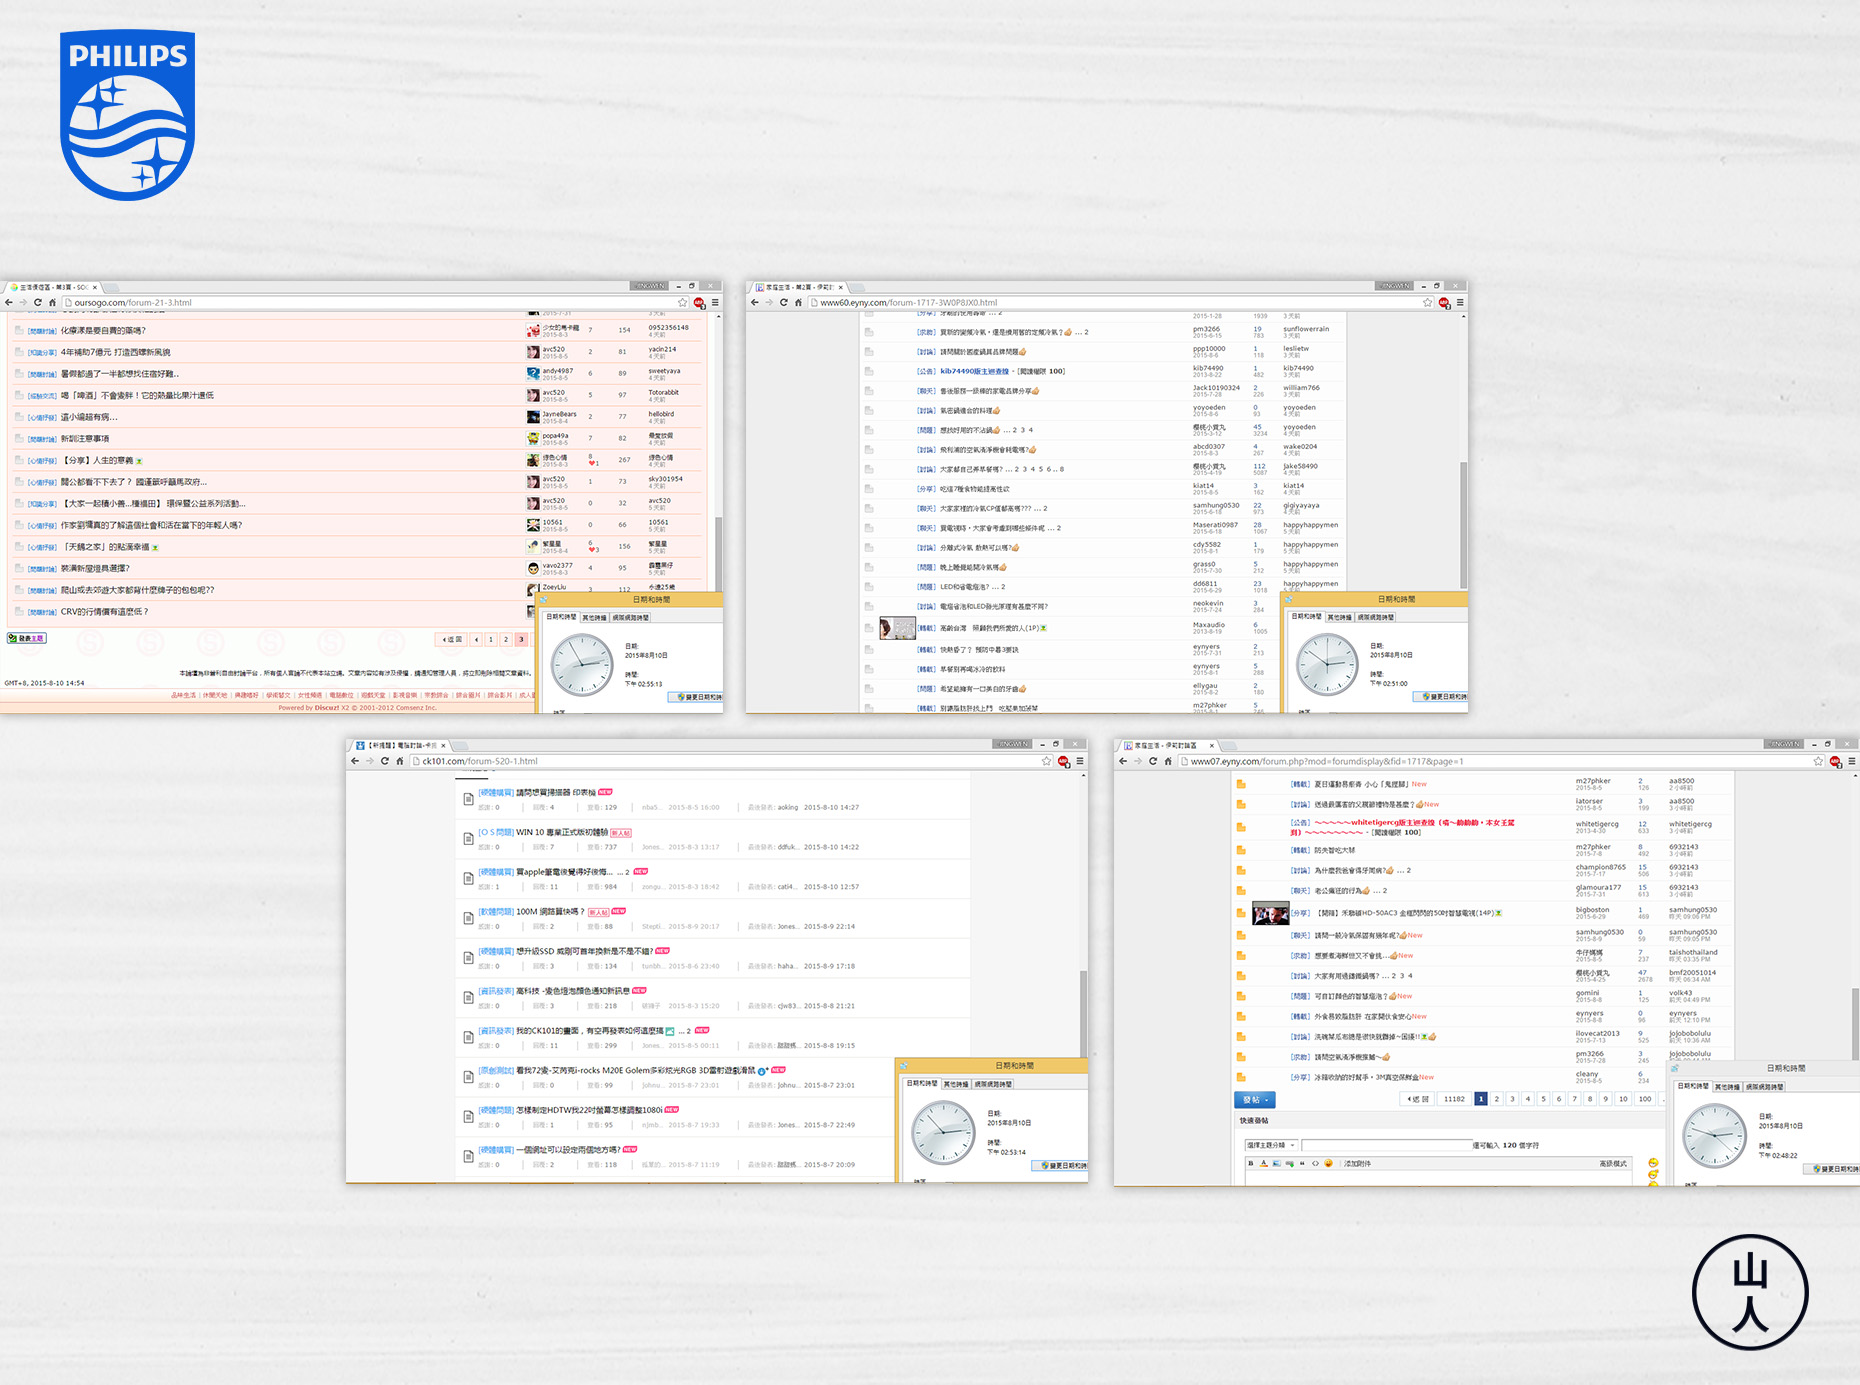The height and width of the screenshot is (1385, 1860).
Task: Click the ck101.com browser tab title
Action: click(402, 745)
